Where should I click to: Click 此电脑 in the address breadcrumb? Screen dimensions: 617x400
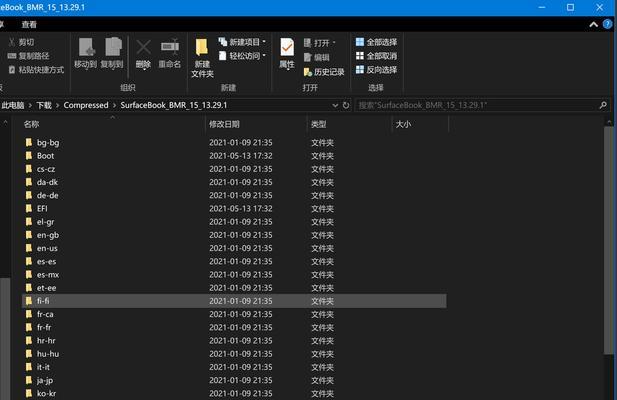click(x=13, y=105)
